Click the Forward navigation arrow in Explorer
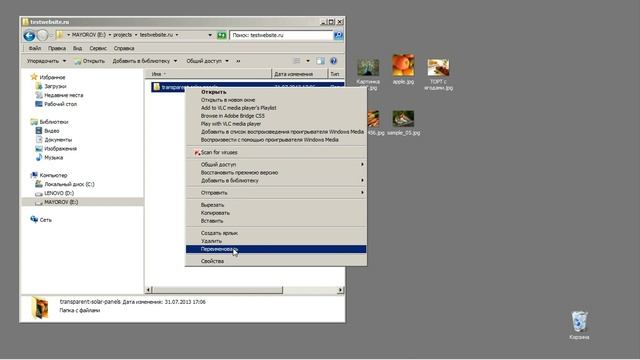640x360 pixels. 42,36
